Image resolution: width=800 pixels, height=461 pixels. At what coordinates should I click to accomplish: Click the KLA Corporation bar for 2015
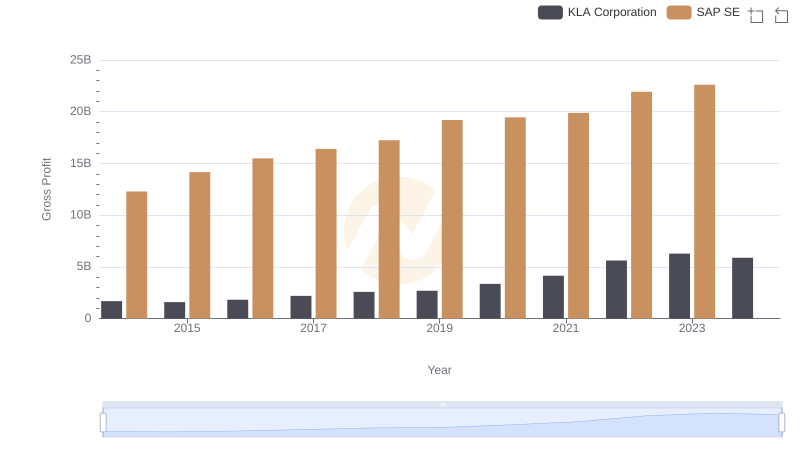tap(174, 310)
